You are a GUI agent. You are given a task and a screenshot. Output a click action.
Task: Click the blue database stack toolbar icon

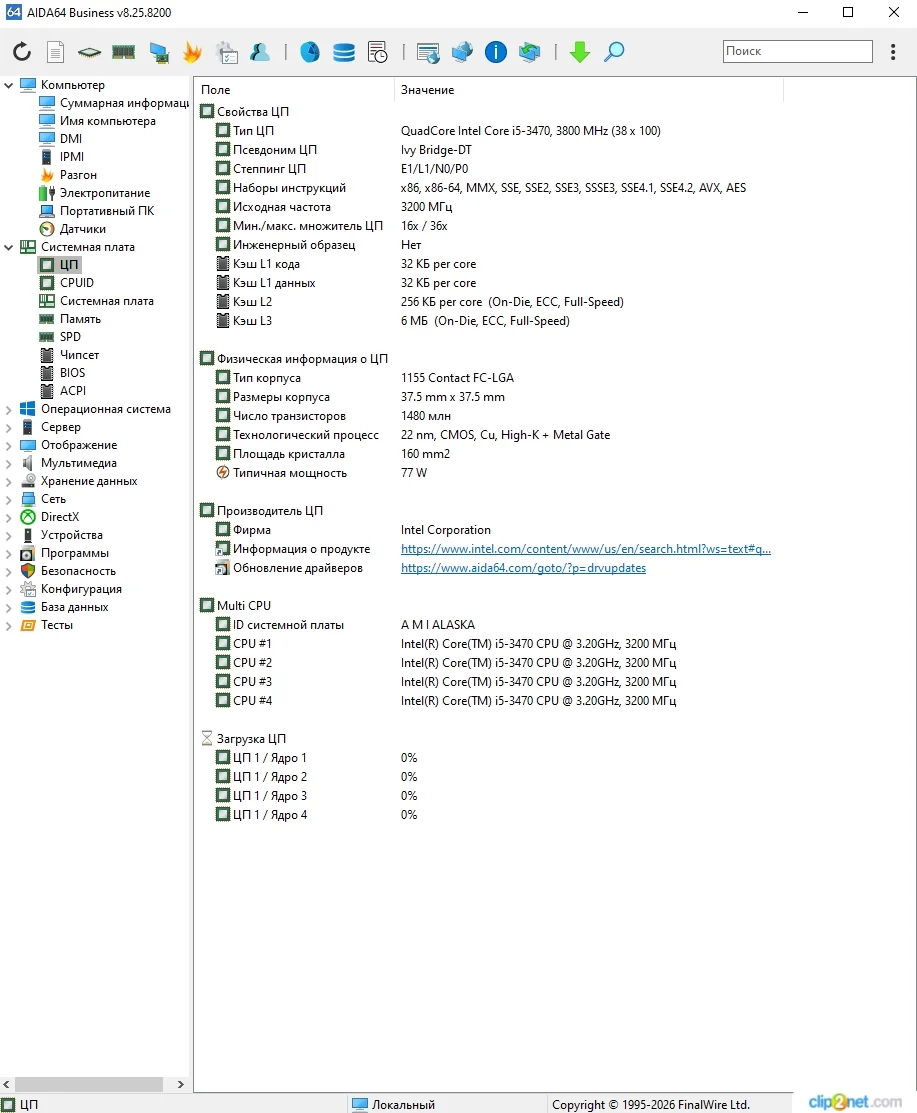344,53
